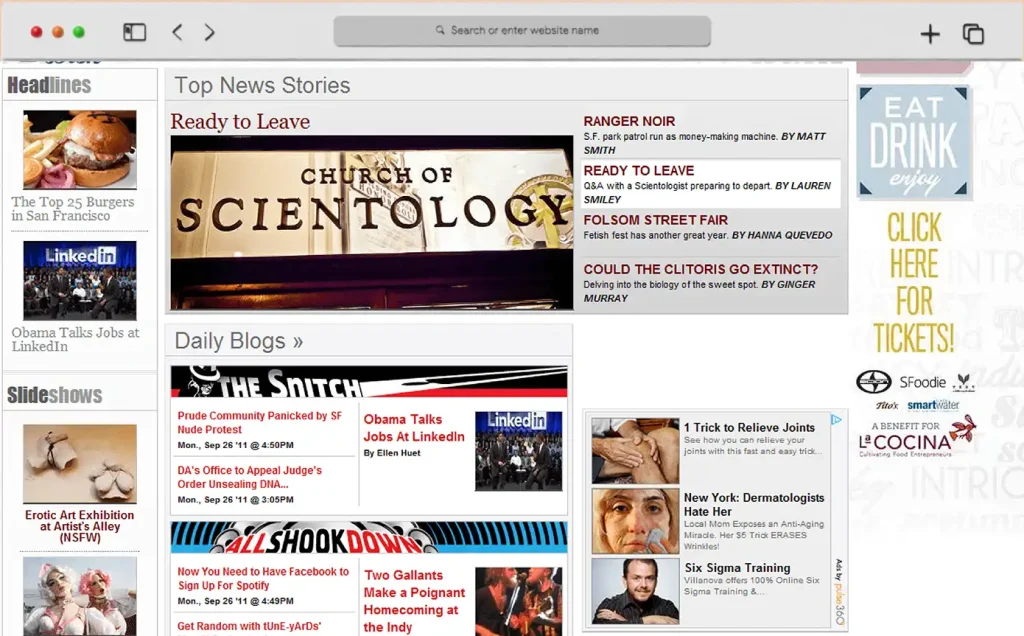
Task: Click the Church of Scientology feature image
Action: point(372,222)
